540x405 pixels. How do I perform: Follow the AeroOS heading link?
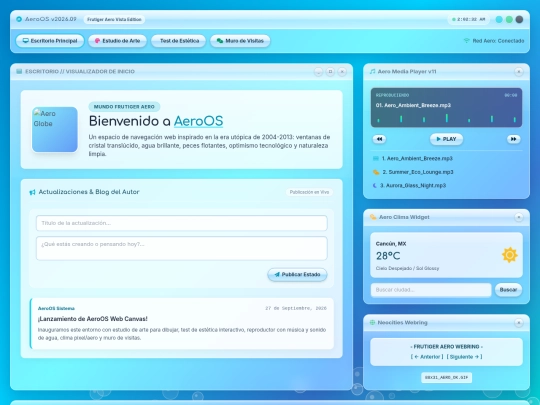(x=198, y=121)
